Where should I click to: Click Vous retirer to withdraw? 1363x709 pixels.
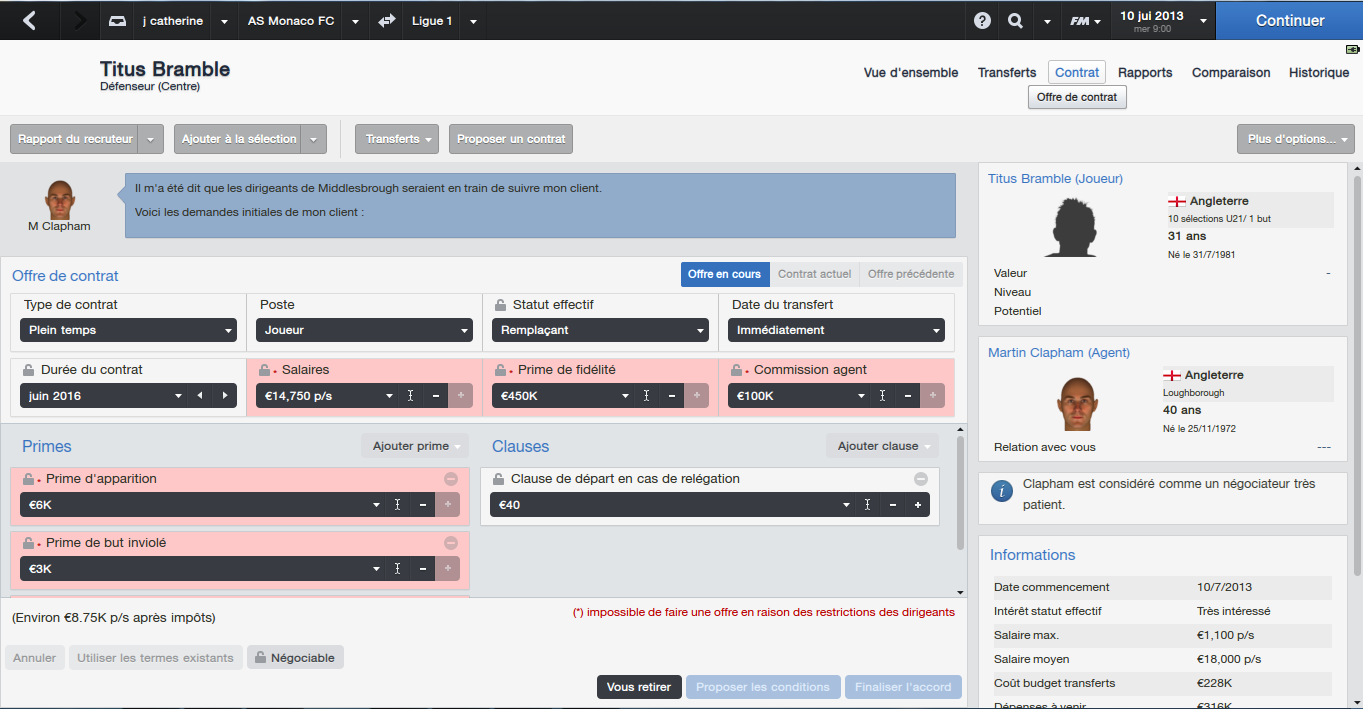tap(640, 687)
